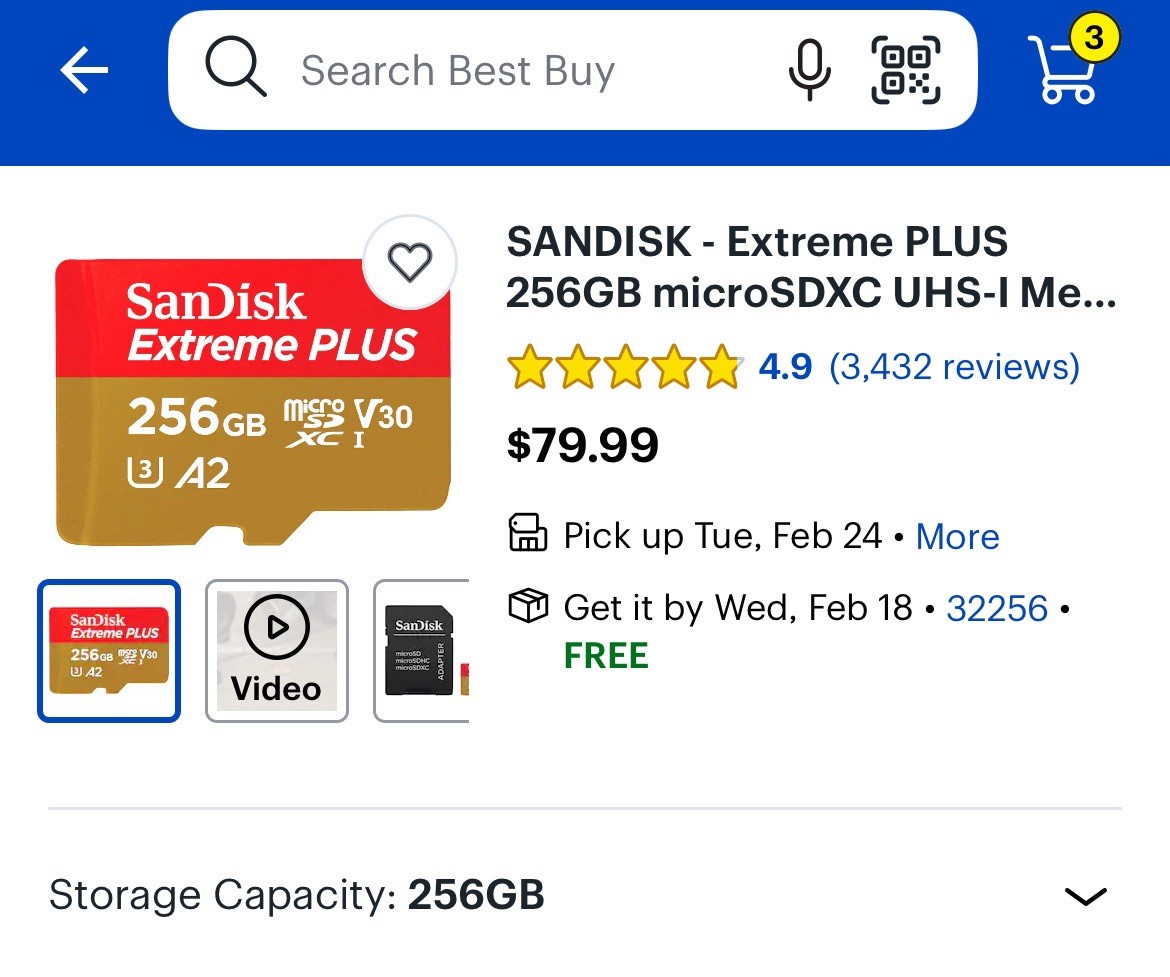Open the SANDISK Extreme PLUS product title

pyautogui.click(x=810, y=268)
